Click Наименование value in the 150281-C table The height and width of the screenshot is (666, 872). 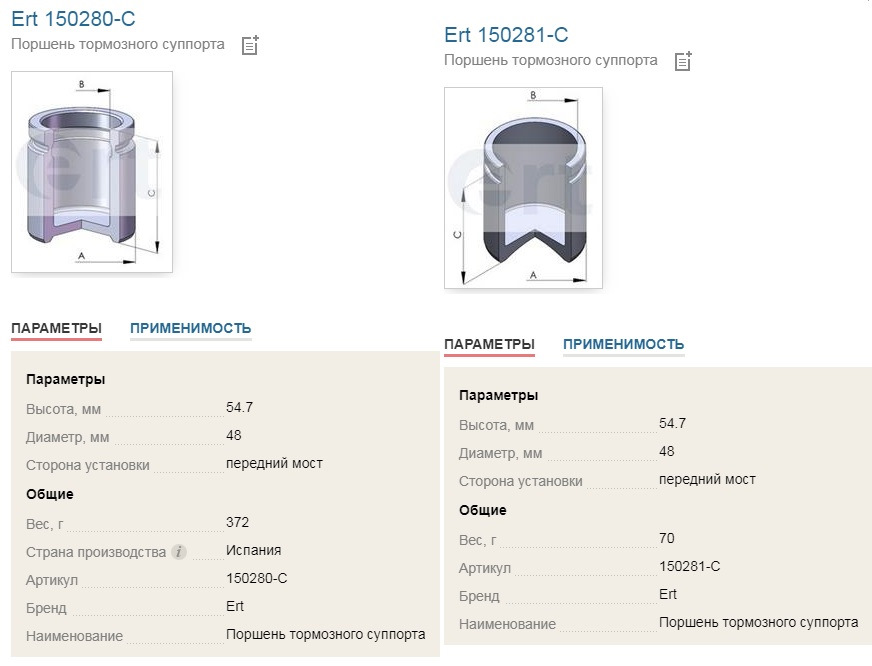[x=759, y=622]
